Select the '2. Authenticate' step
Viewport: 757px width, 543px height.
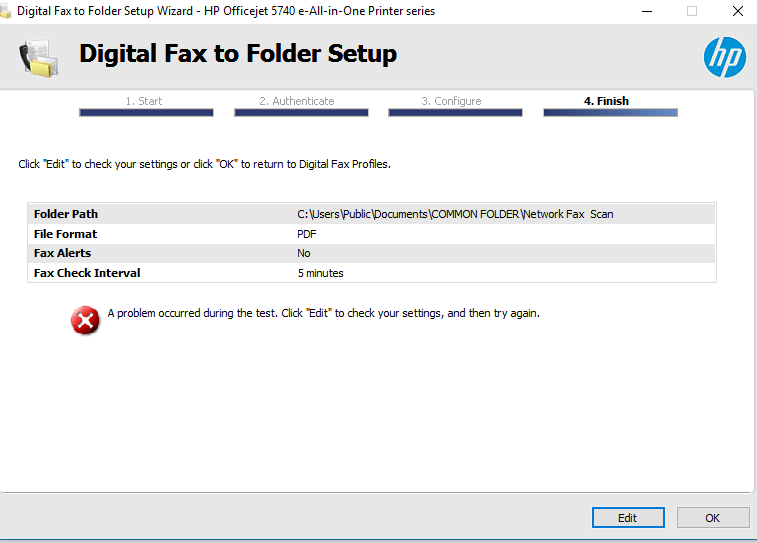click(x=296, y=101)
